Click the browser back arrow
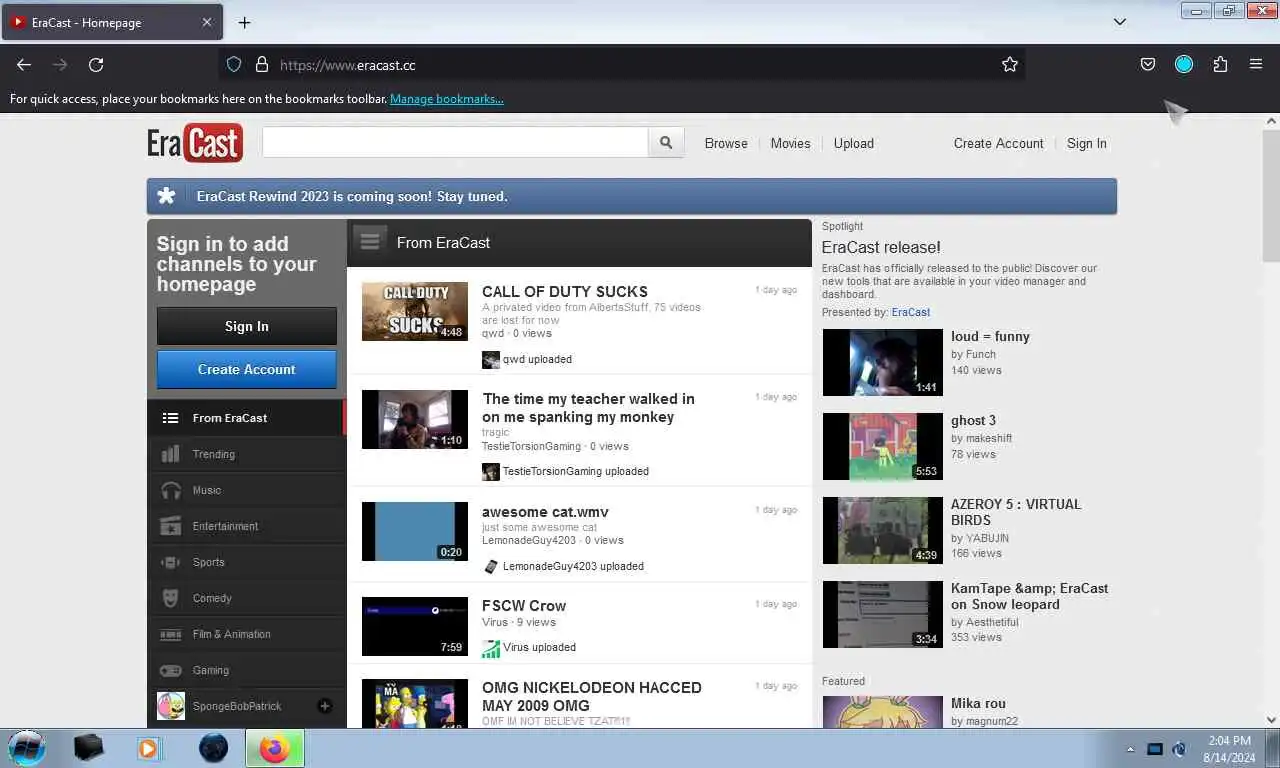Viewport: 1280px width, 768px height. pos(24,64)
